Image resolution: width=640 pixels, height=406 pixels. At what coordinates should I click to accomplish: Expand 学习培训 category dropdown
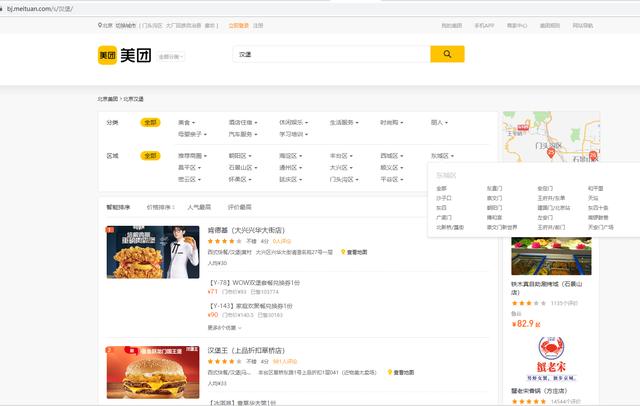293,134
